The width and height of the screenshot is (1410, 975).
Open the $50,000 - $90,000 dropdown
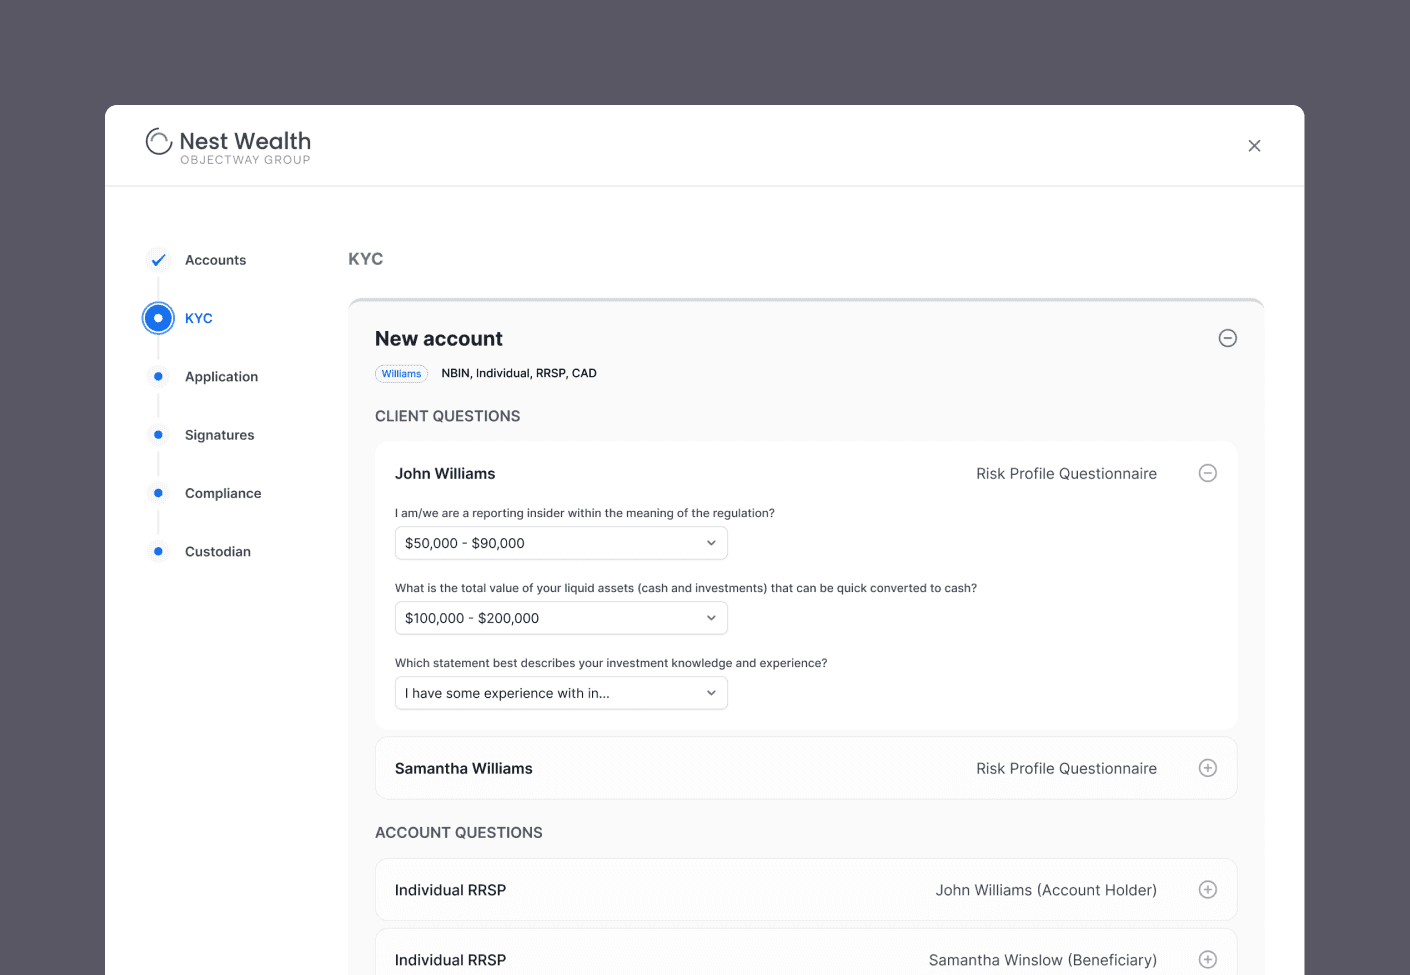[x=561, y=543]
